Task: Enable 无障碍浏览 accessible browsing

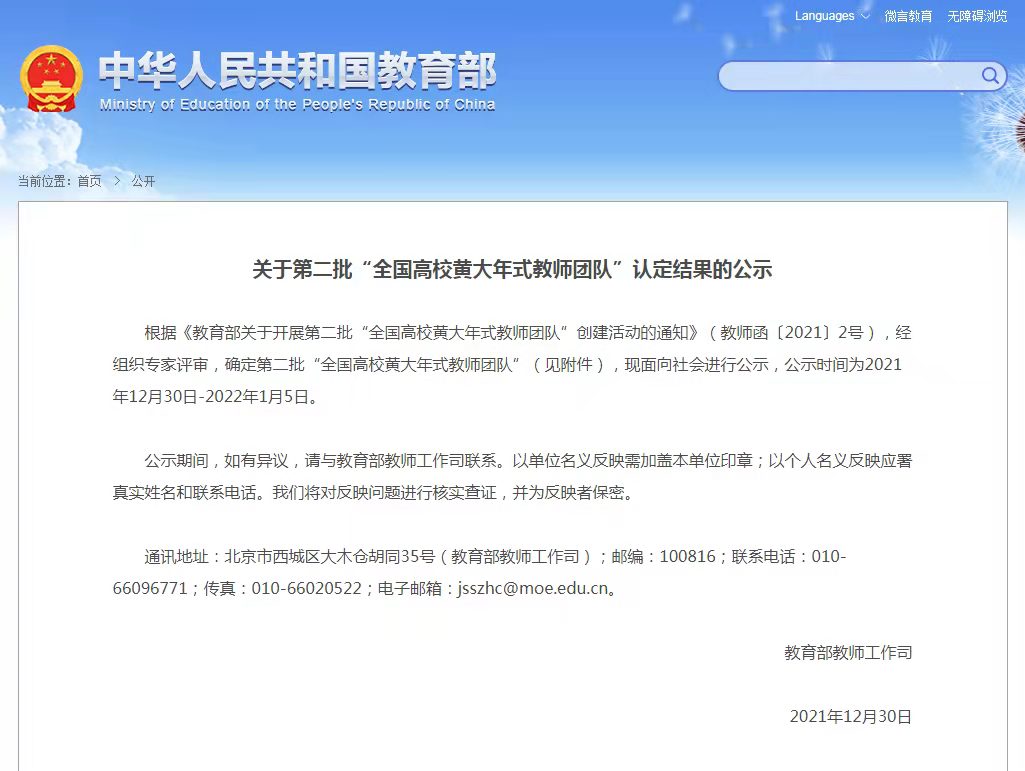Action: (977, 16)
